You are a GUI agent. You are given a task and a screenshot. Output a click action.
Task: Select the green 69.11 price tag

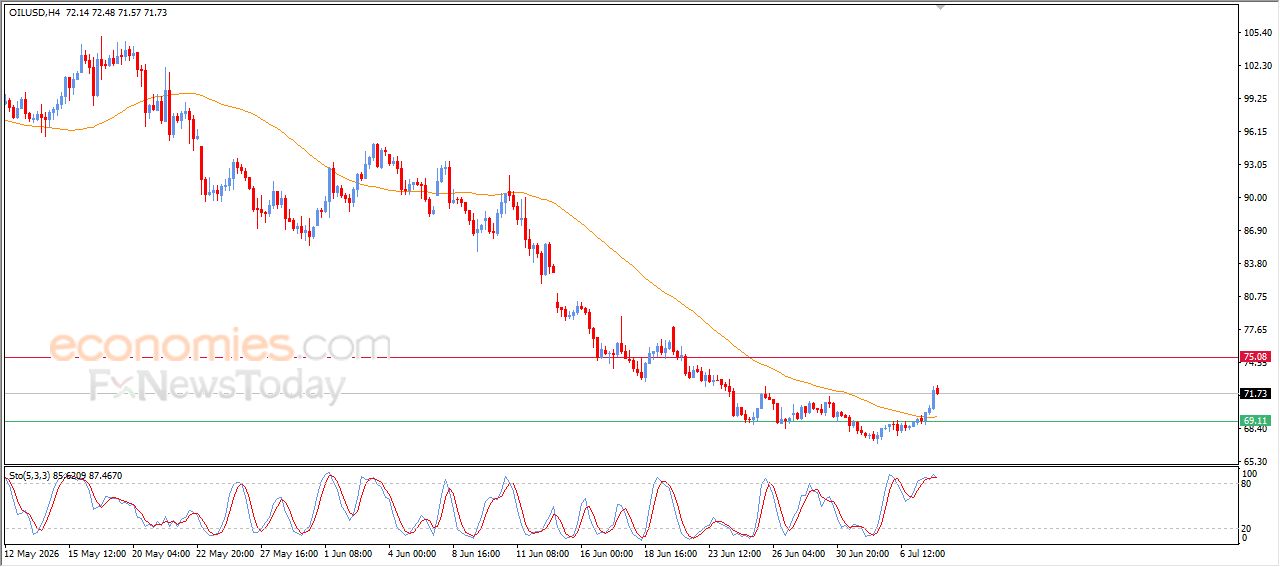tap(1255, 421)
